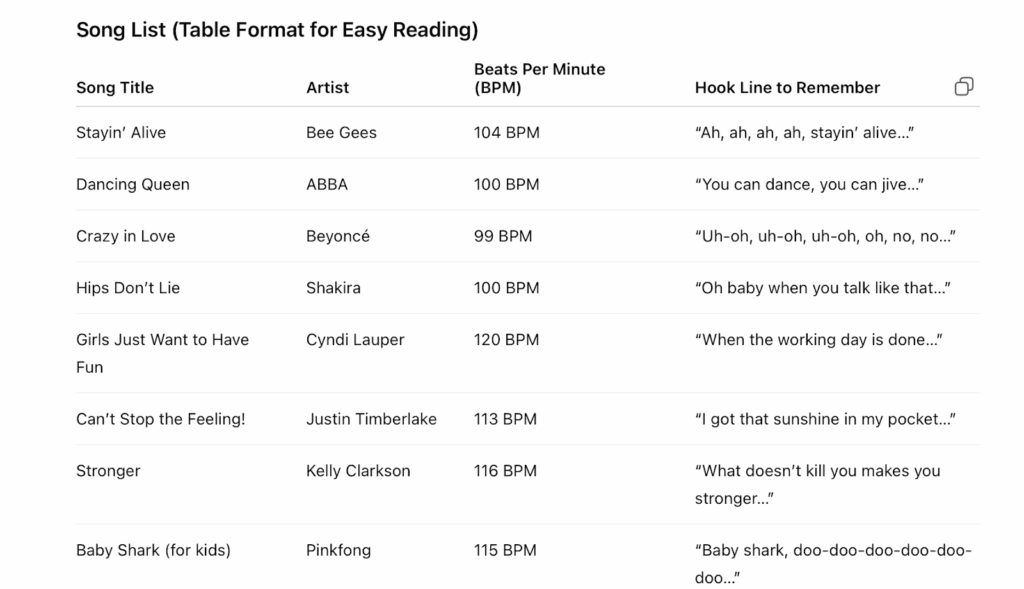Viewport: 1024px width, 589px height.
Task: Click the Baby Shark (for kids) cell
Action: point(153,551)
